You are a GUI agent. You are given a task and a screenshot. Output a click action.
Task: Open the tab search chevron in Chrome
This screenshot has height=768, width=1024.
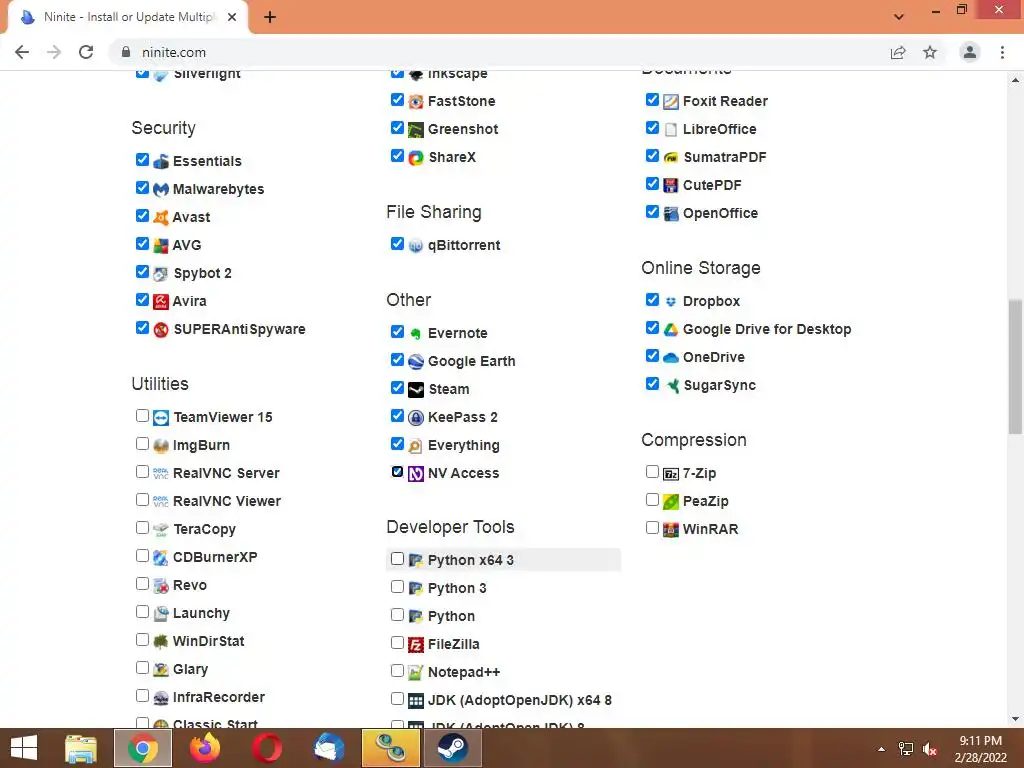899,16
